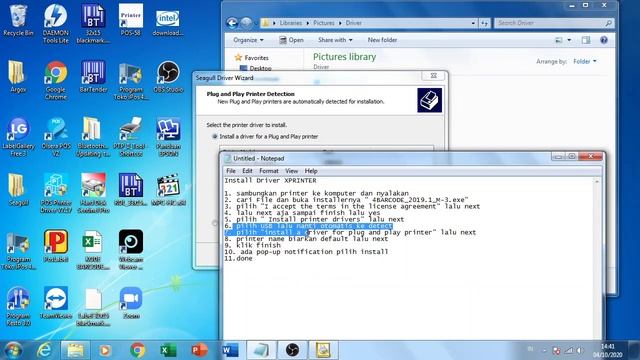
Task: Open Internet Explorer from taskbar
Action: click(x=44, y=350)
